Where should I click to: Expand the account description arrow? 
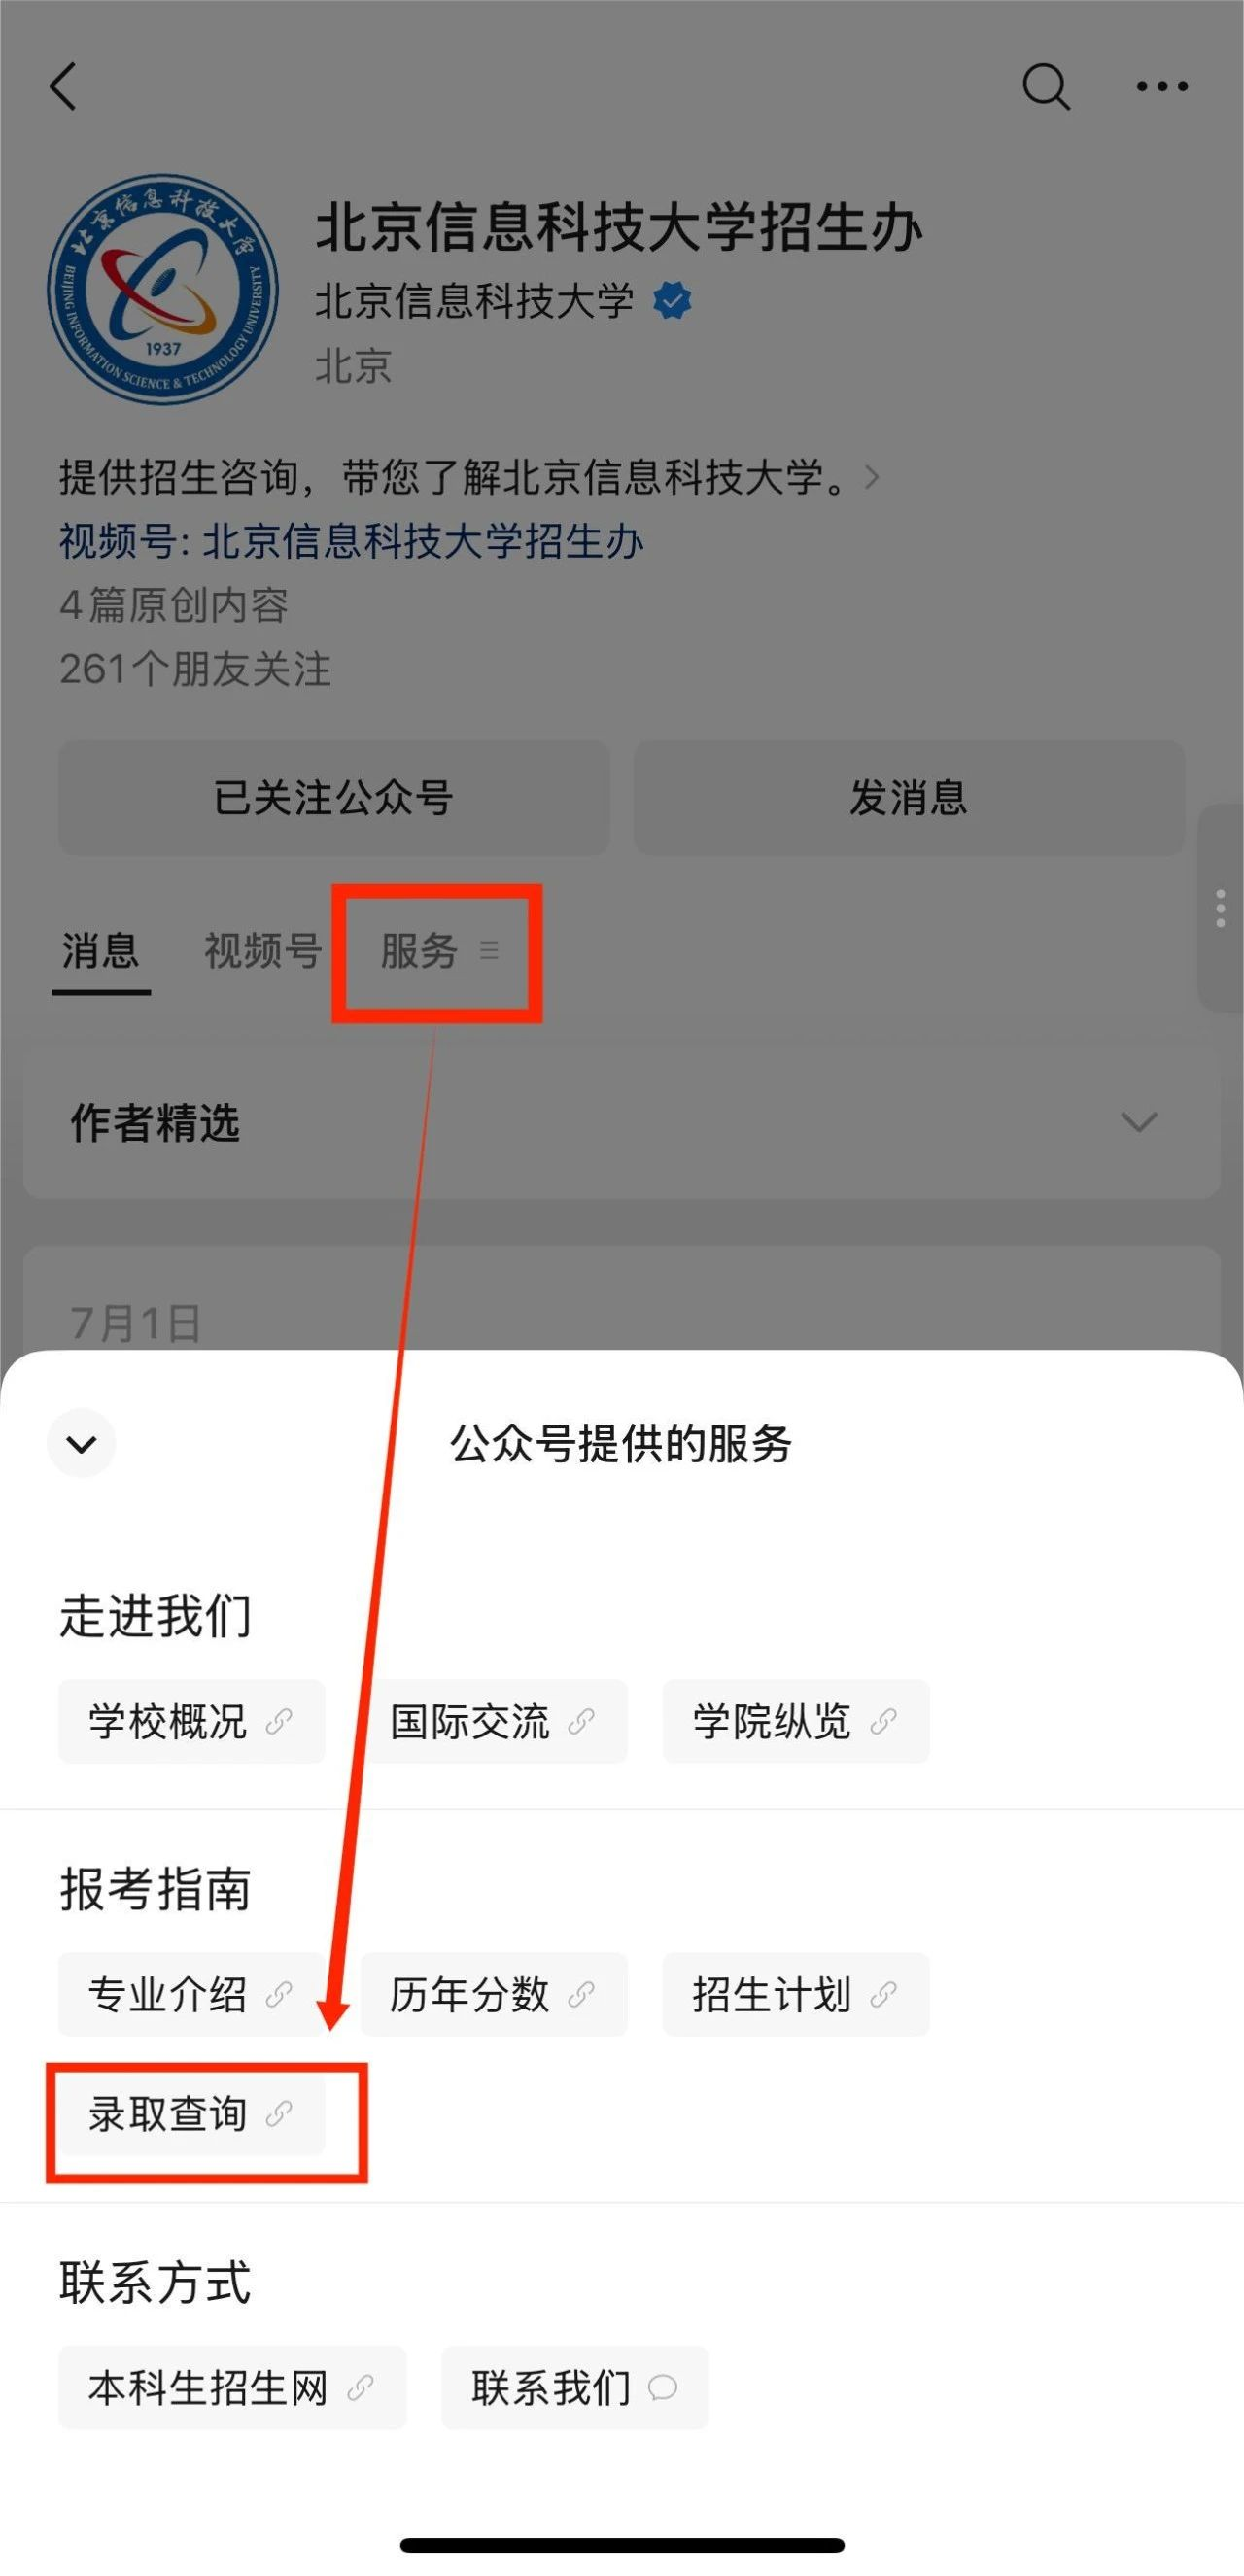pos(872,477)
